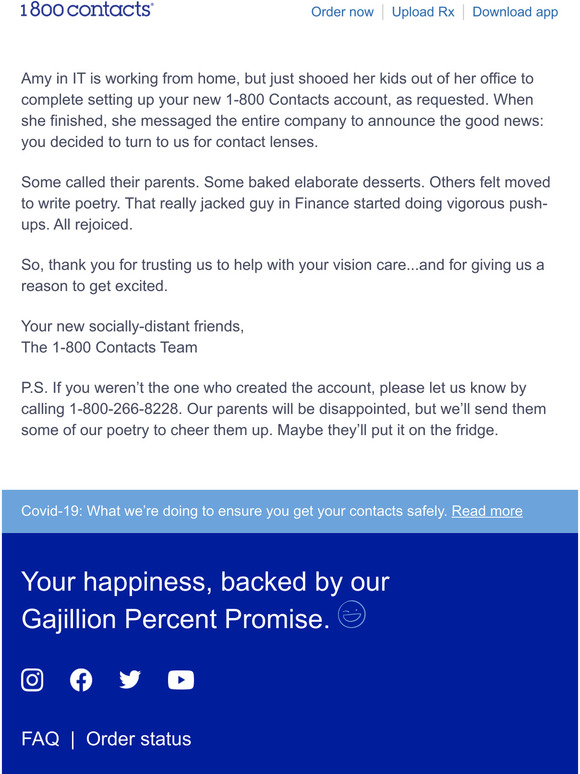Open the Twitter bird icon
580x774 pixels.
point(130,680)
